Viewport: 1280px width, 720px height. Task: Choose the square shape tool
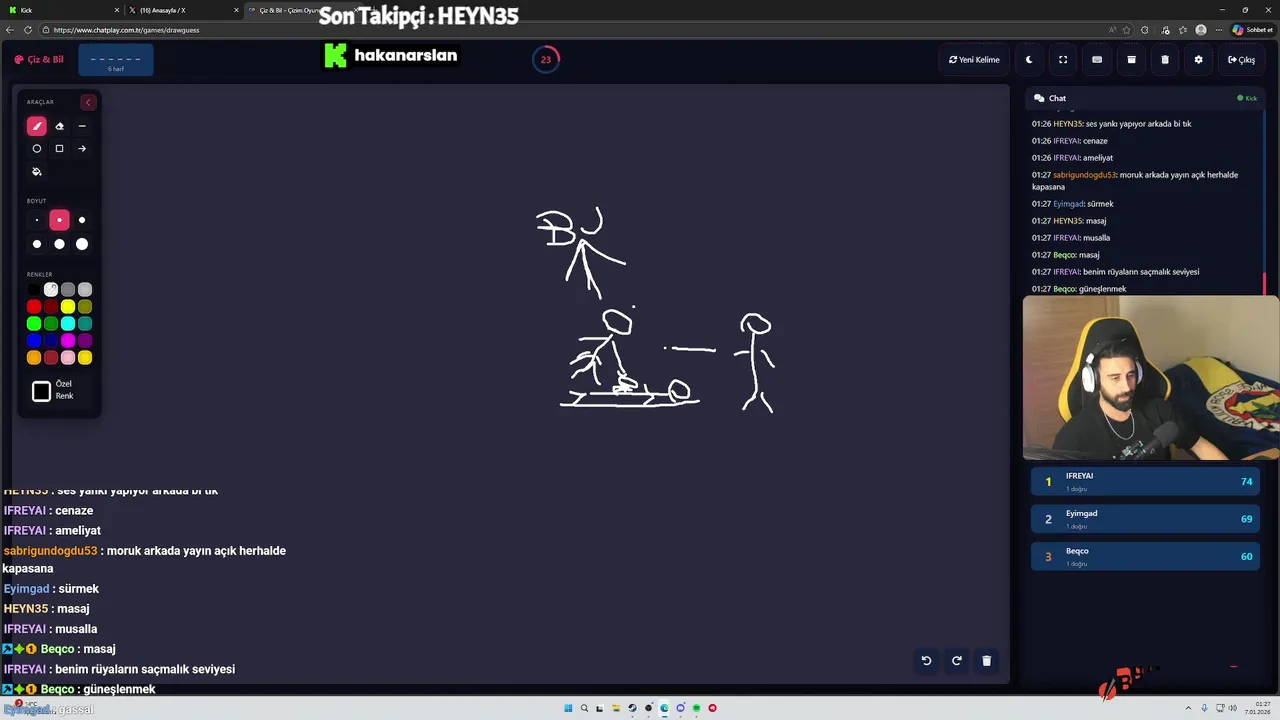[59, 148]
